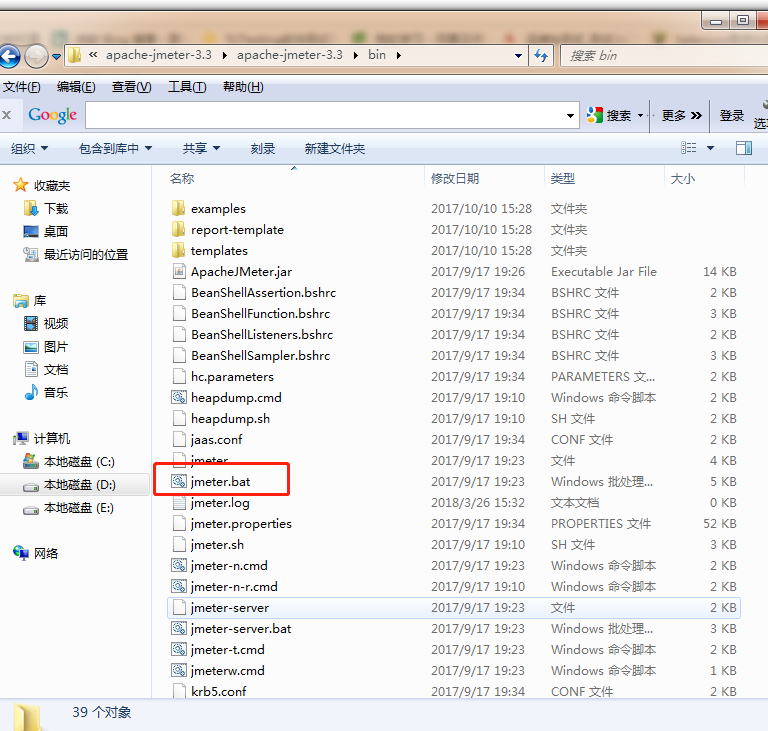Expand the address bar history dropdown
Screen dimensions: 768x731
(518, 56)
